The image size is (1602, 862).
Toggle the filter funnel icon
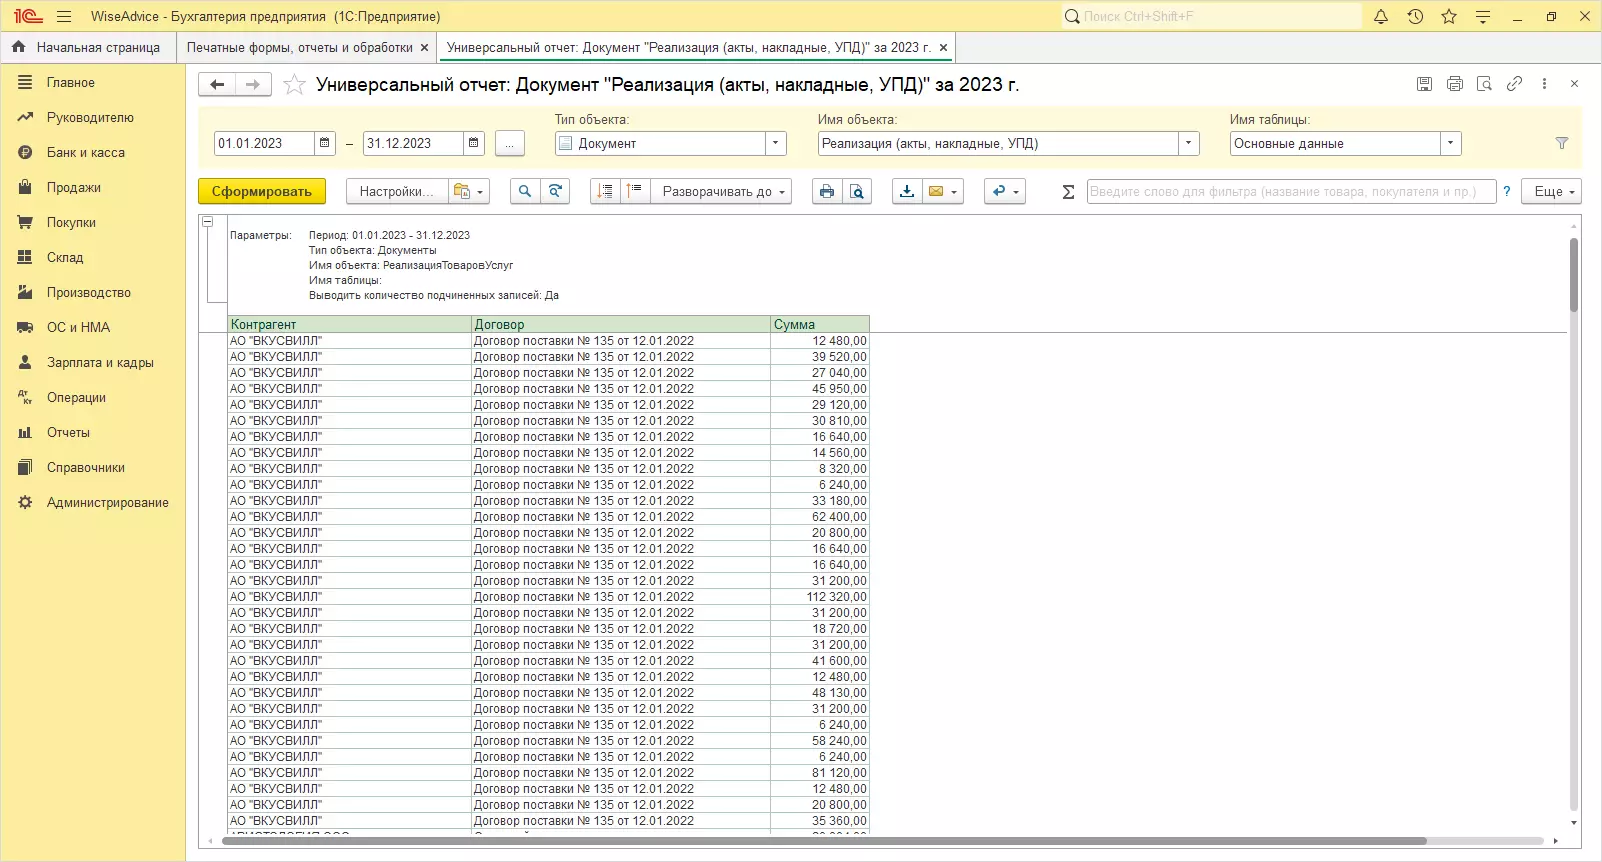coord(1561,144)
